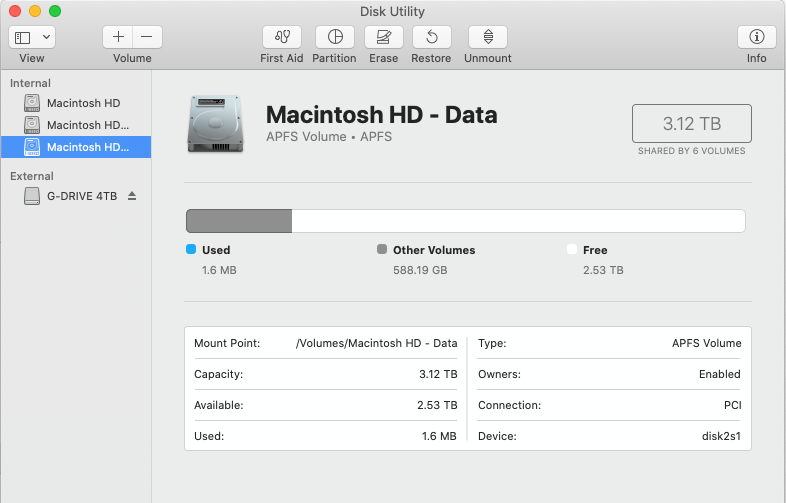The width and height of the screenshot is (786, 503).
Task: Click the Available 2.53 TB value
Action: 437,405
